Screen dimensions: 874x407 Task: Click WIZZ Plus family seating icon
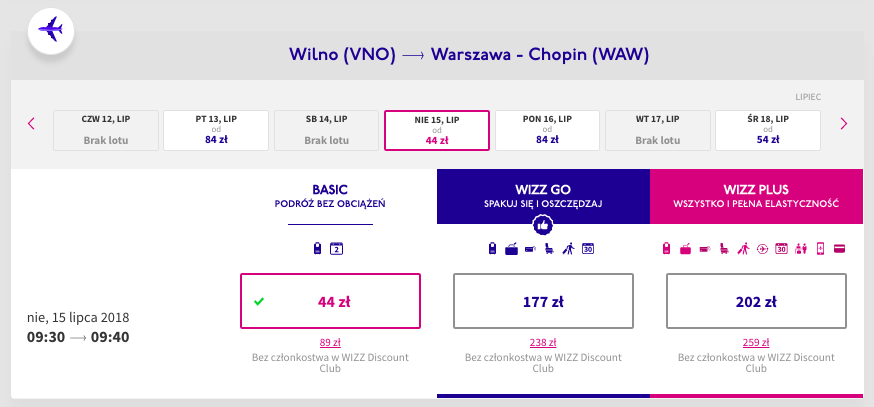[x=800, y=249]
